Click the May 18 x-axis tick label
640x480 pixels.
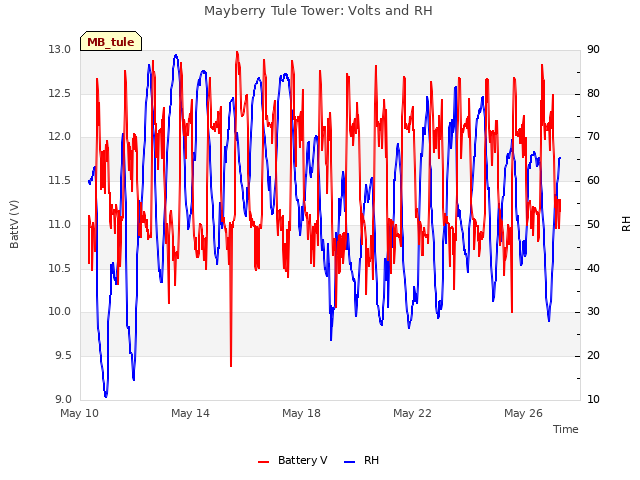tap(301, 413)
